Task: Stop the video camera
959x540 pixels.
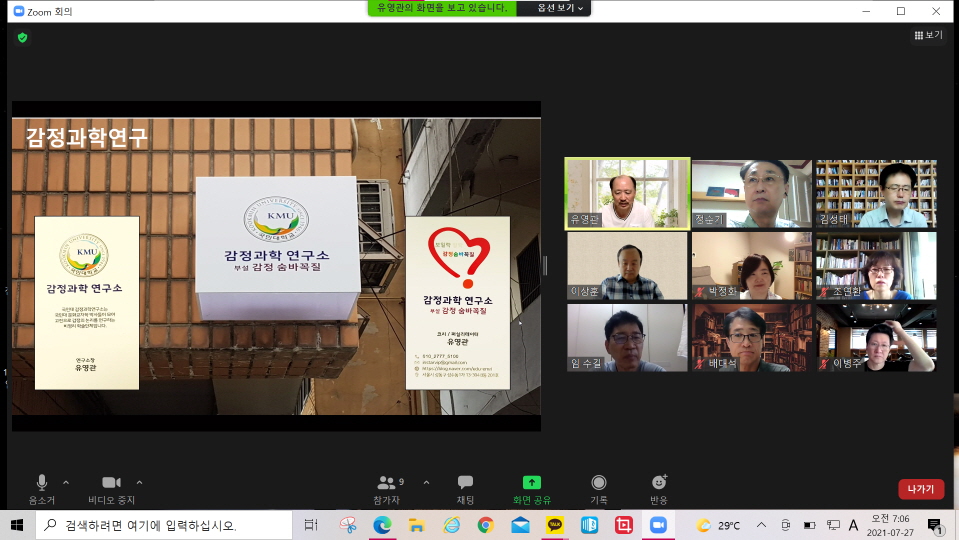Action: 111,483
